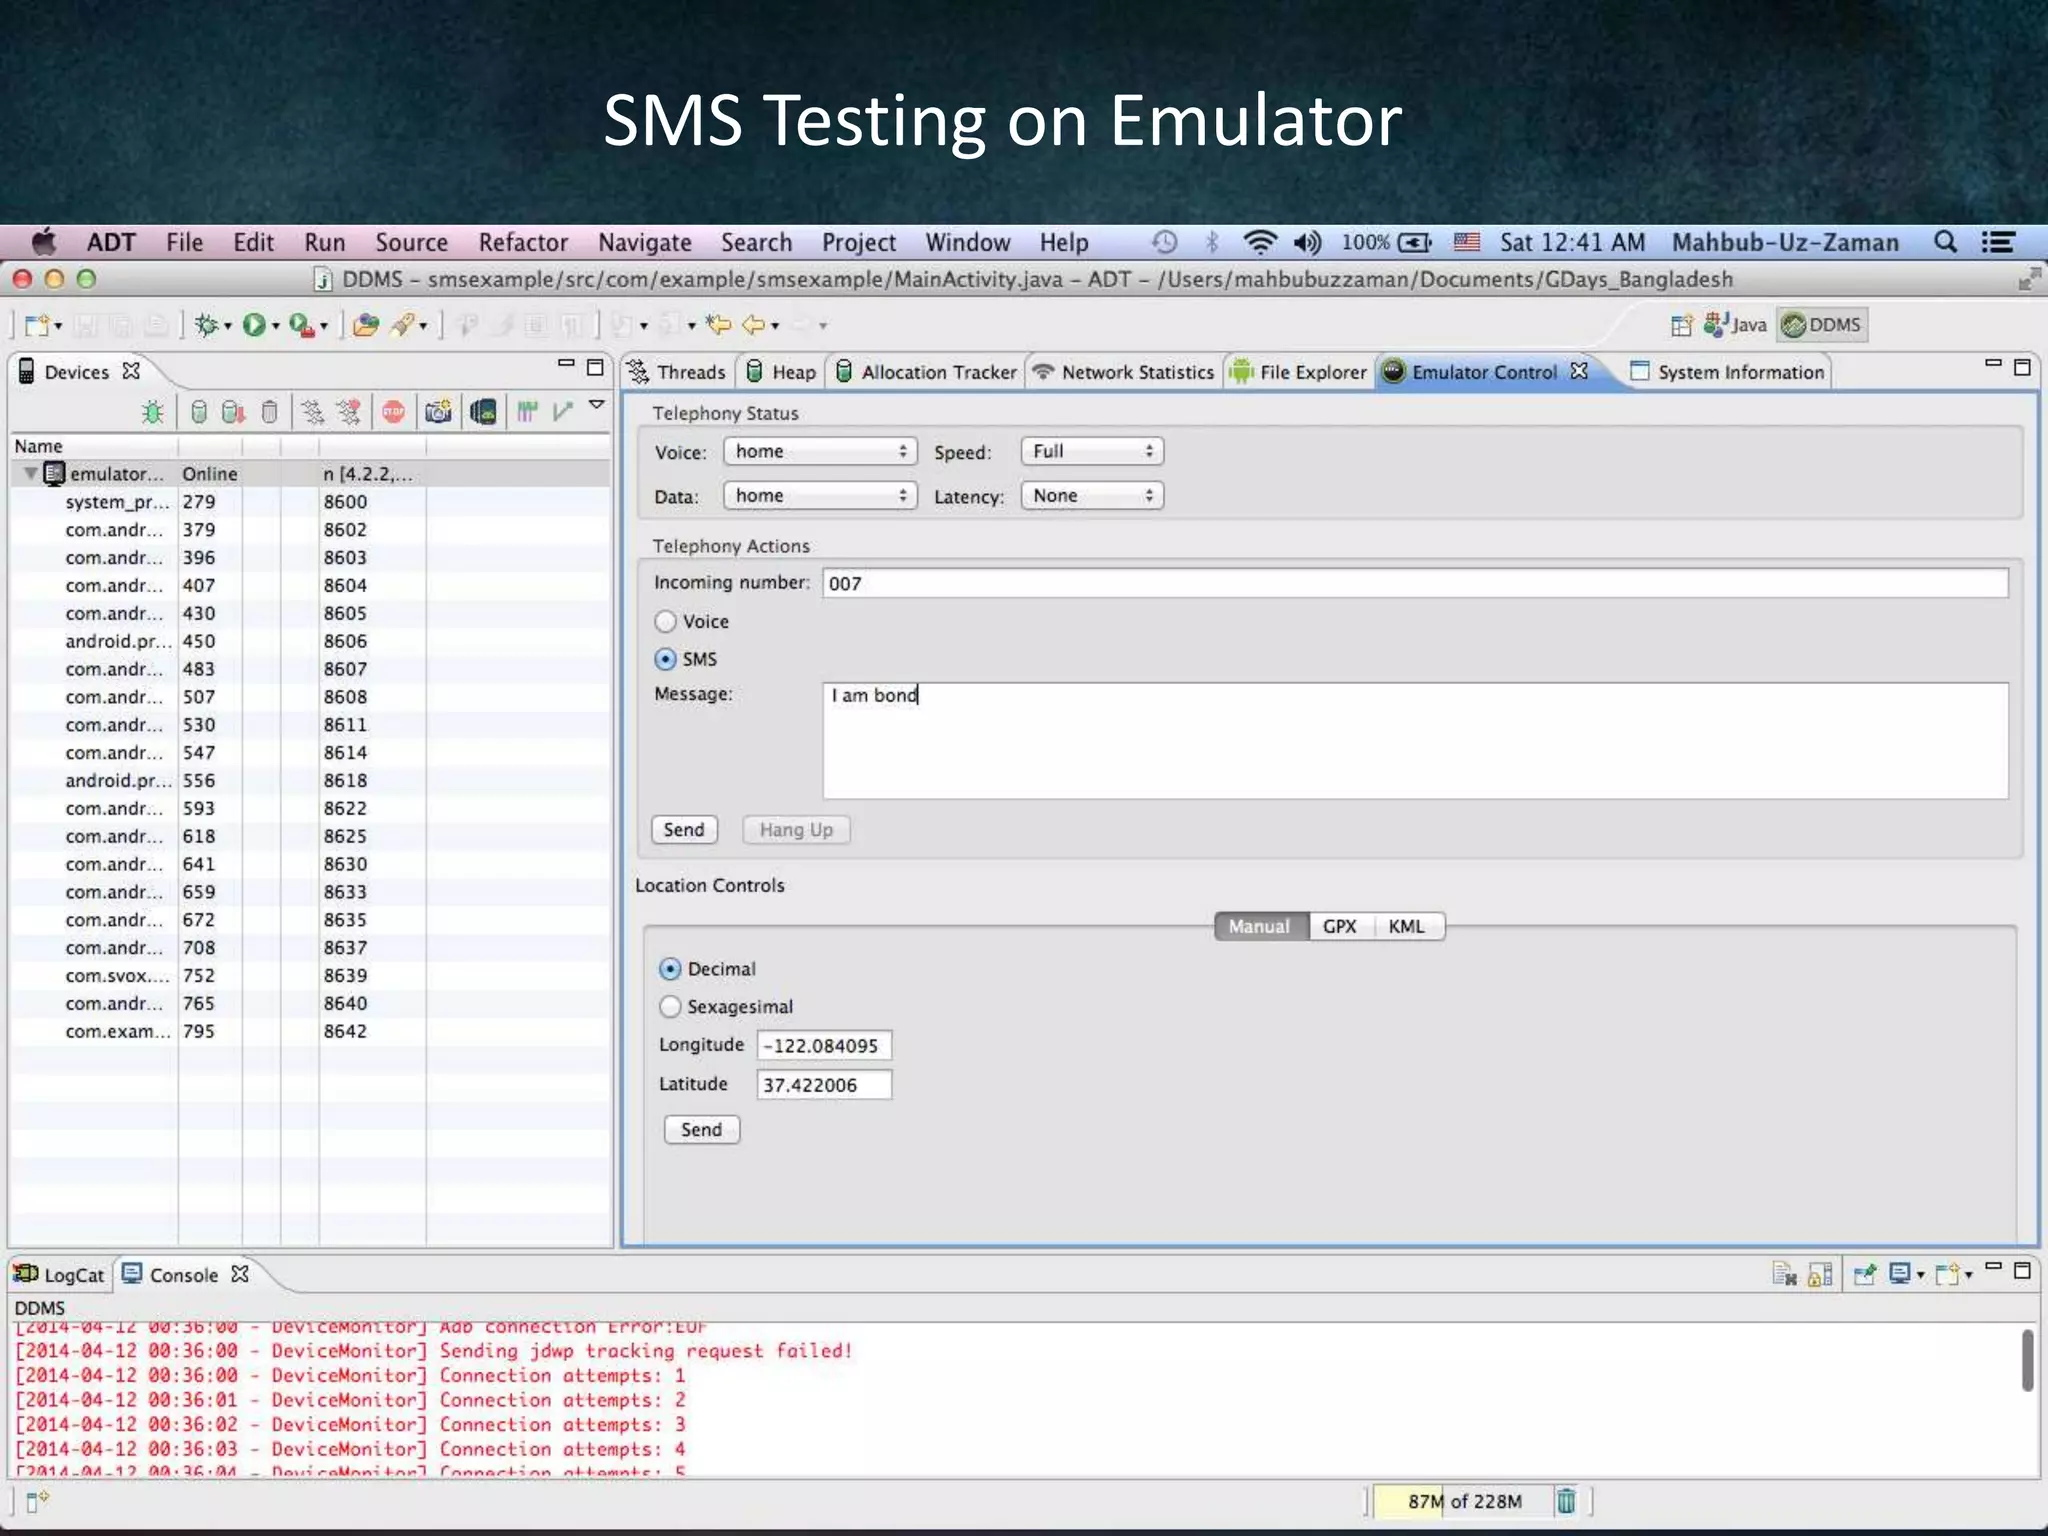The width and height of the screenshot is (2048, 1536).
Task: Select the Voice radio button
Action: point(665,622)
